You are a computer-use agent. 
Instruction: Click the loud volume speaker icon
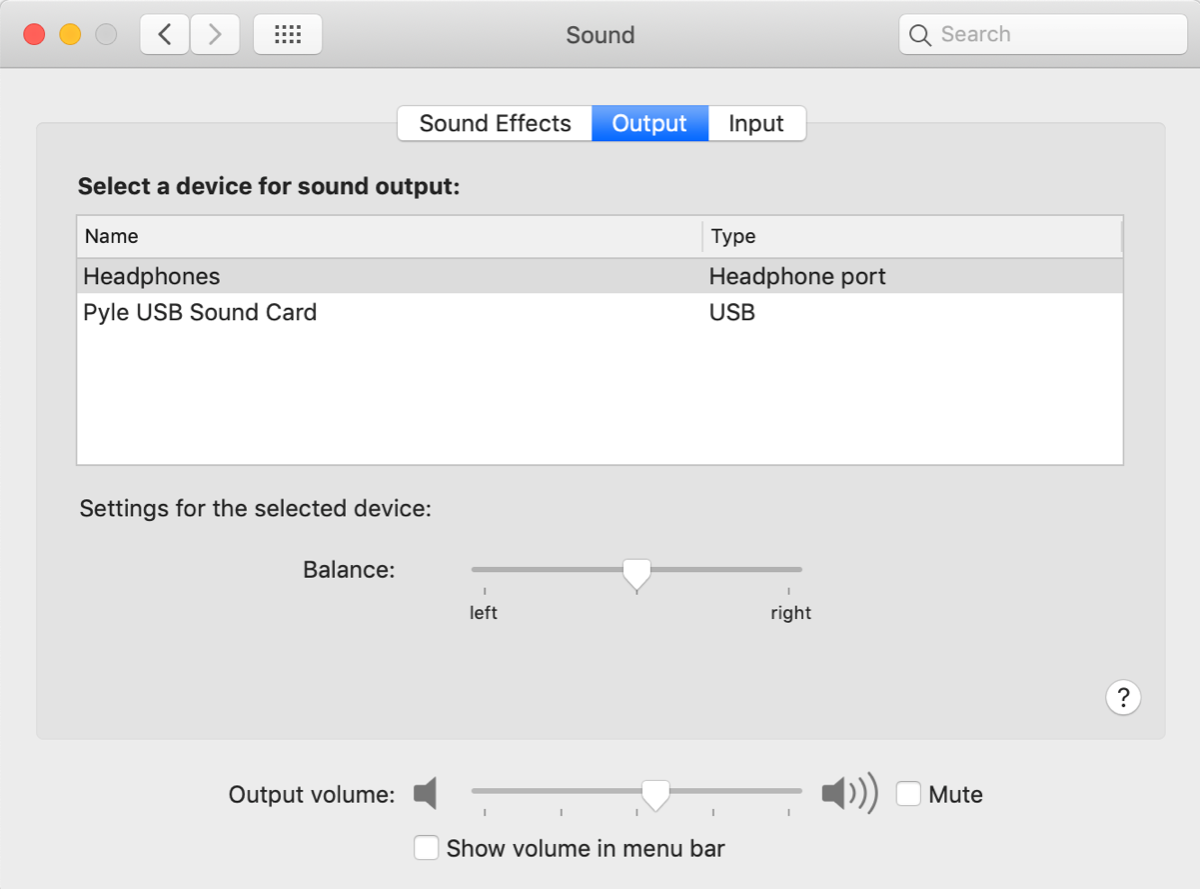848,794
